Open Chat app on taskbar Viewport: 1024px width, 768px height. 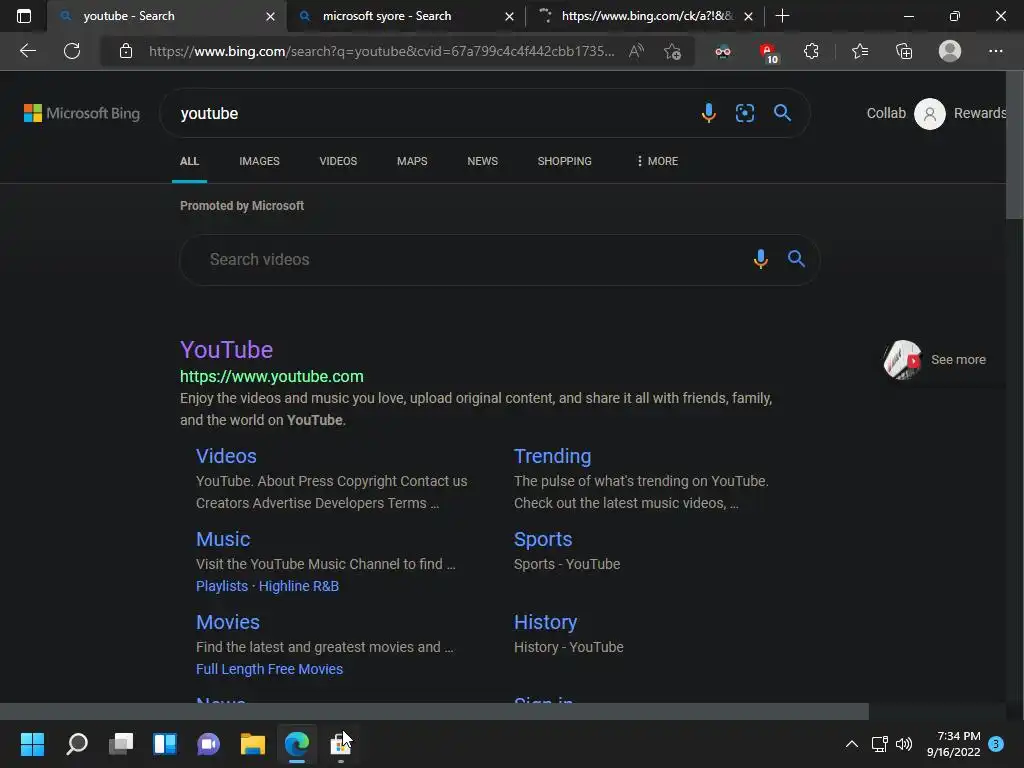208,744
